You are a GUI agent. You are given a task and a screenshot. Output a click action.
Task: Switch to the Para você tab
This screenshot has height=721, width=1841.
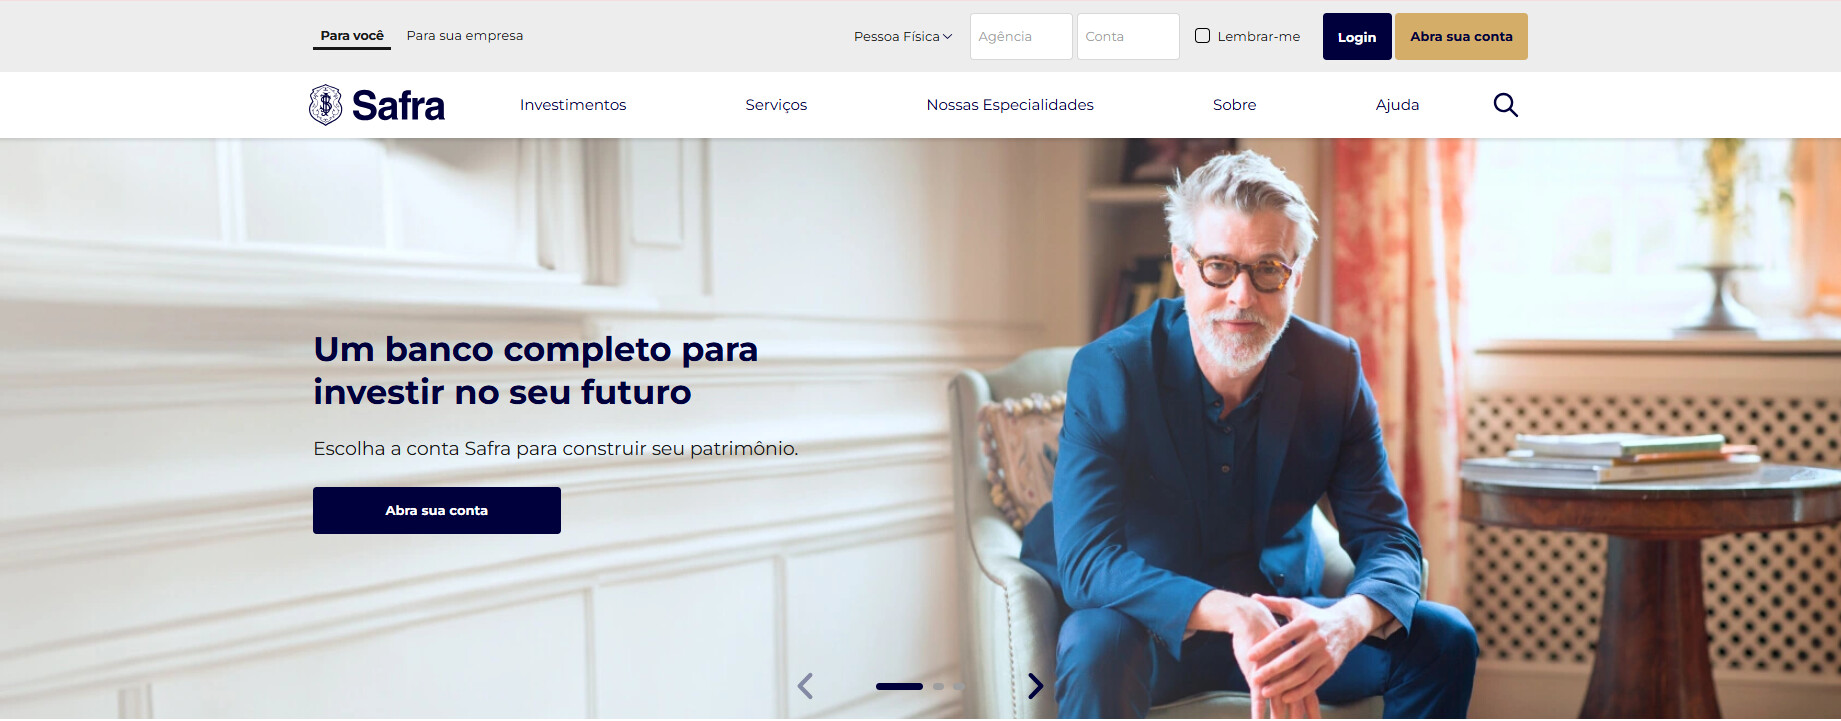352,35
